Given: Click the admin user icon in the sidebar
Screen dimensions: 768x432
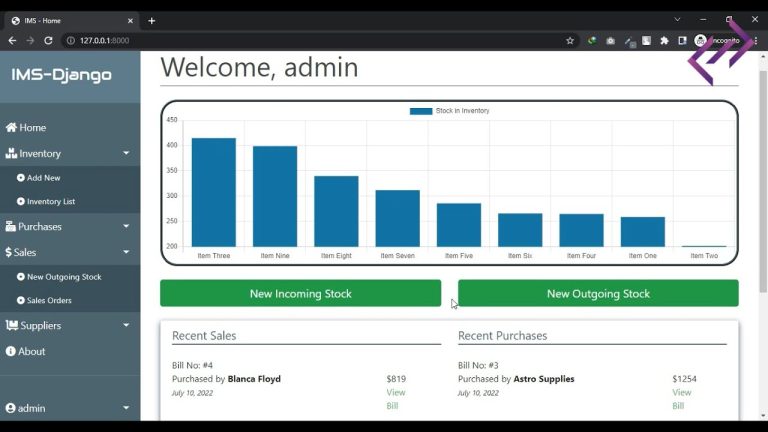Looking at the screenshot, I should [11, 409].
